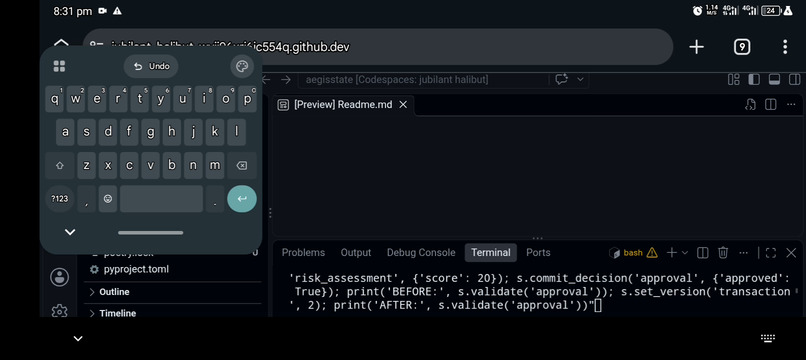Open editor More Actions ellipsis

[791, 105]
